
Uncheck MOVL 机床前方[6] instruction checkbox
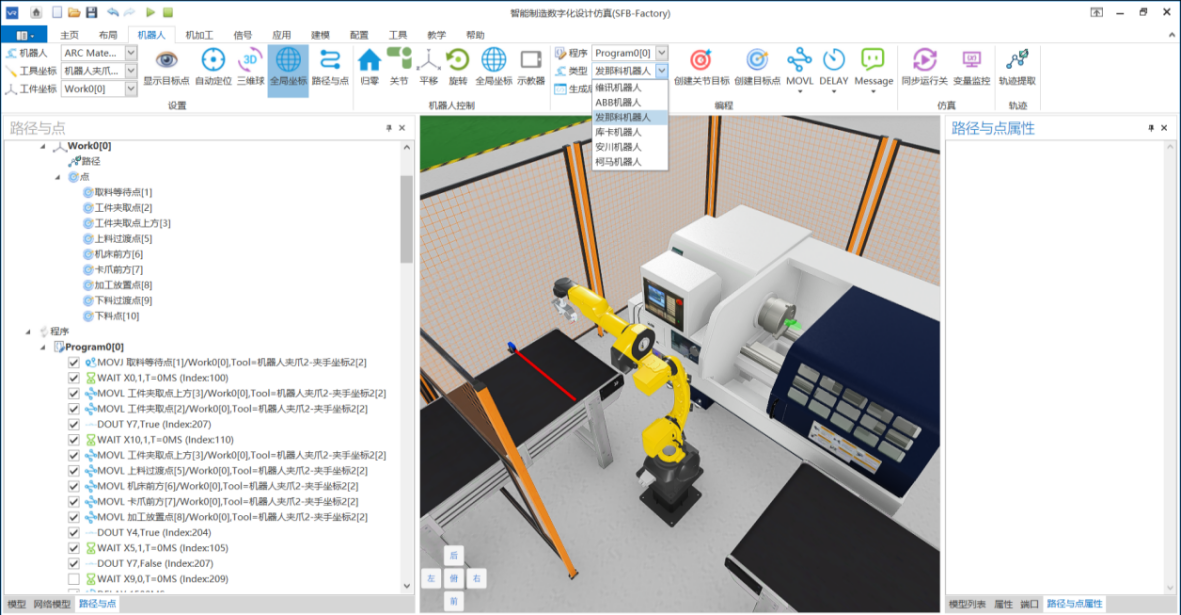(74, 486)
